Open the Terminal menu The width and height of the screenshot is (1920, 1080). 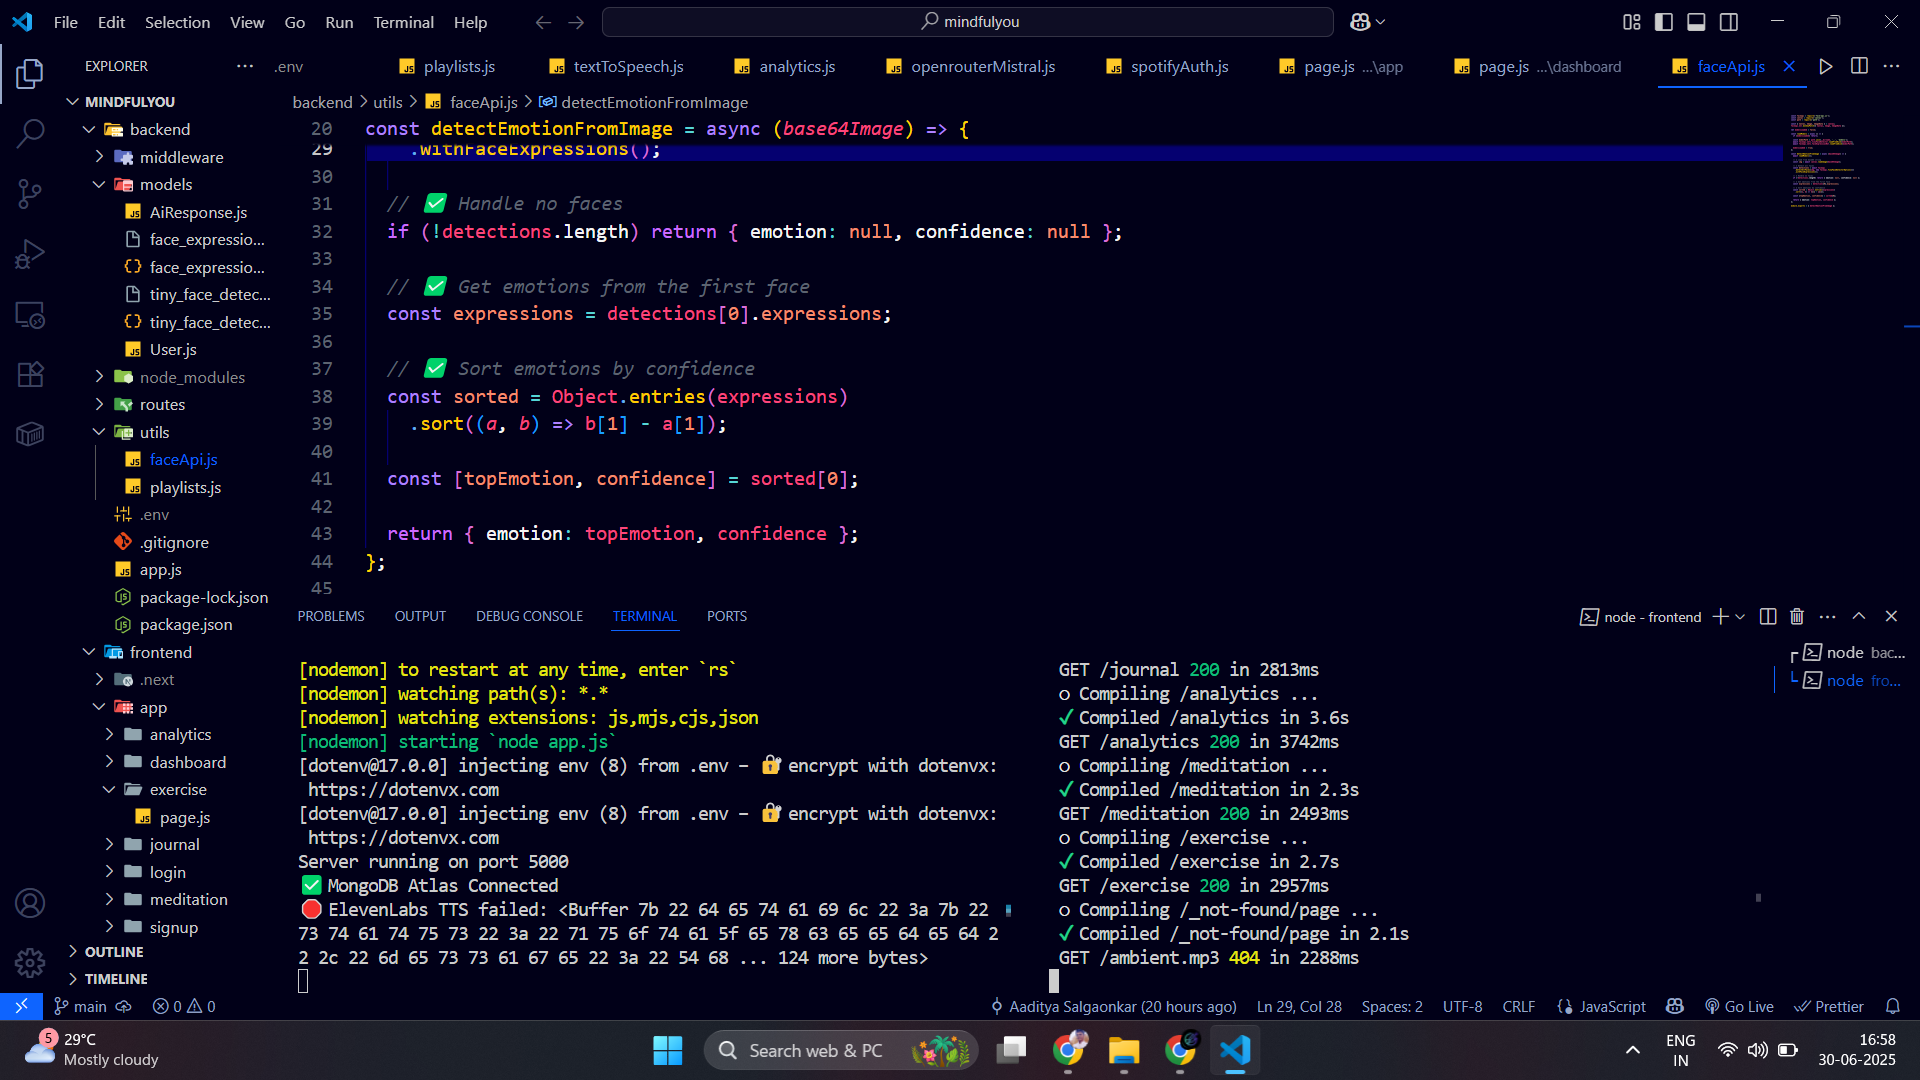(403, 22)
